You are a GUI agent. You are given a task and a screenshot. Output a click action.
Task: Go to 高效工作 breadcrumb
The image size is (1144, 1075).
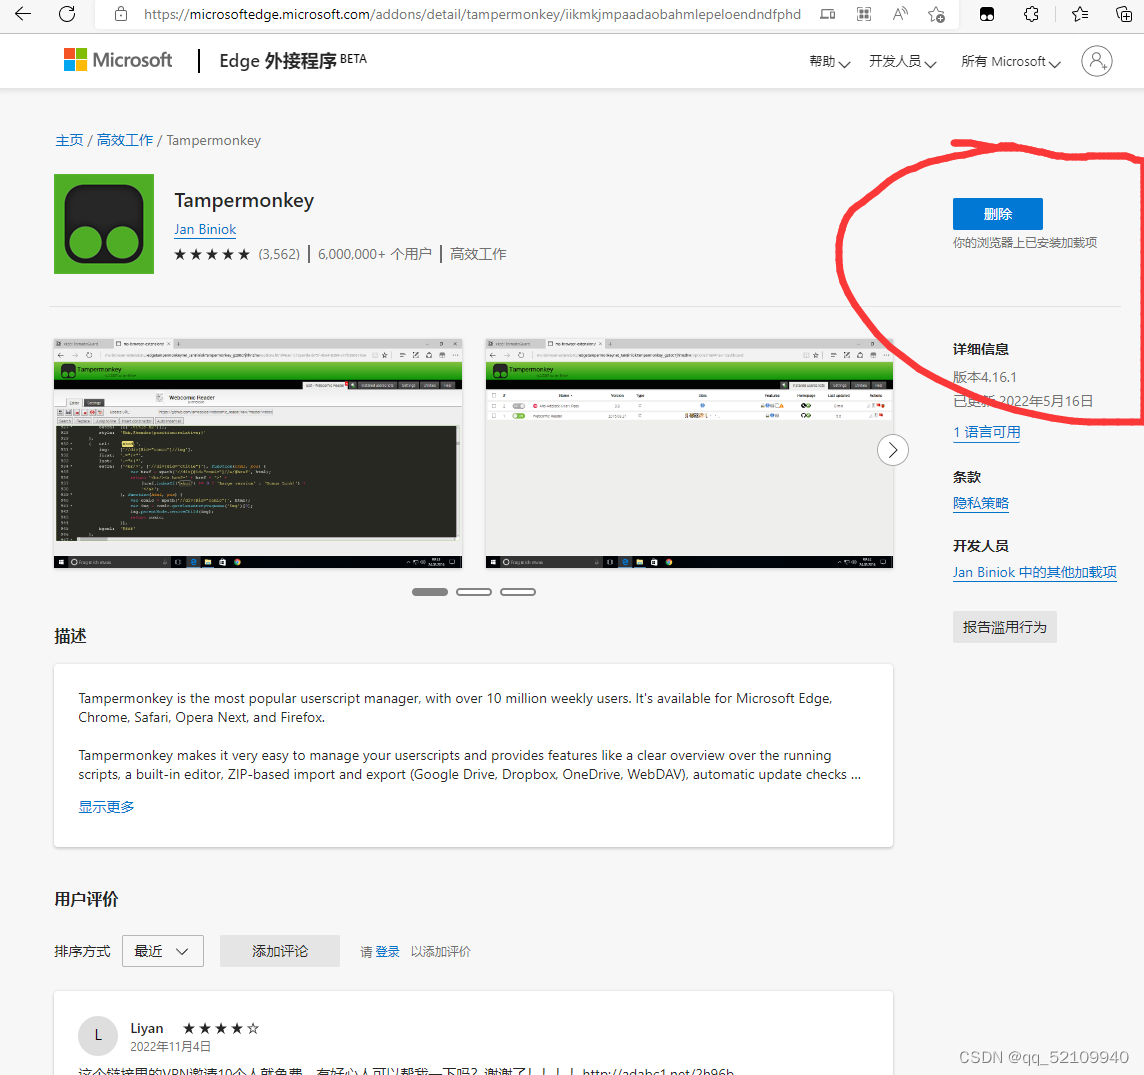[x=125, y=140]
